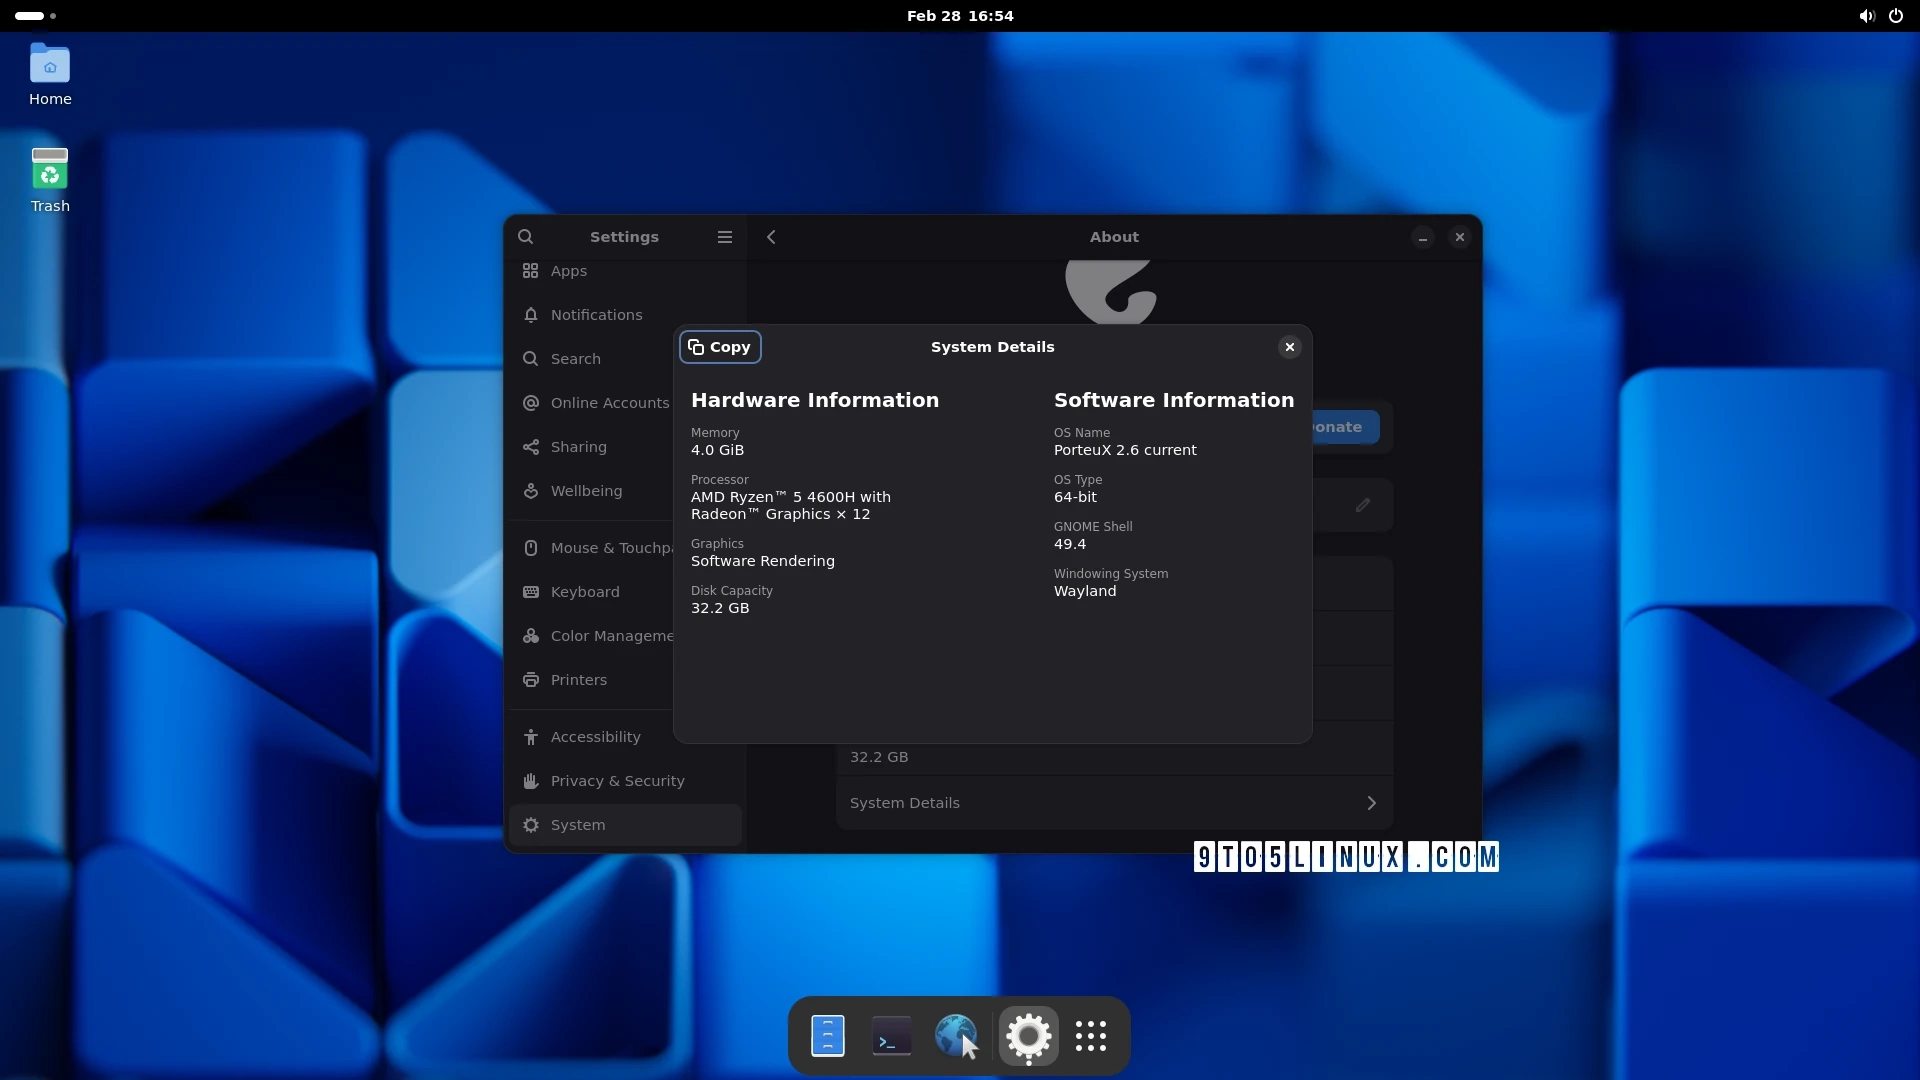This screenshot has height=1080, width=1920.
Task: Click the power icon in the top bar
Action: [x=1896, y=16]
